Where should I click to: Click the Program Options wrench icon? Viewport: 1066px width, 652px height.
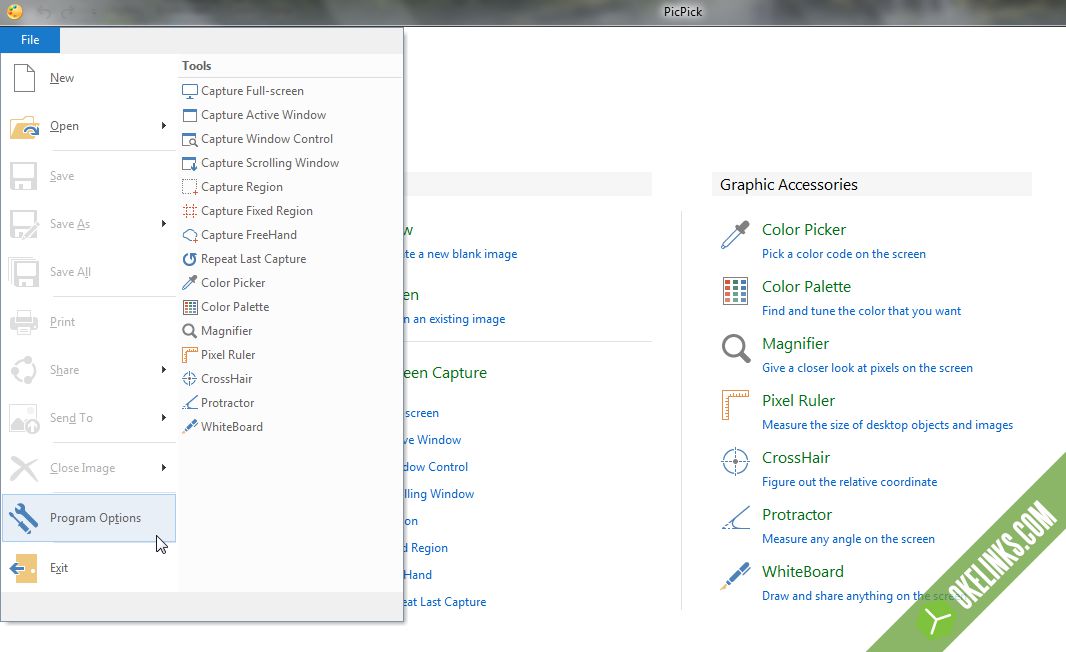click(x=24, y=519)
